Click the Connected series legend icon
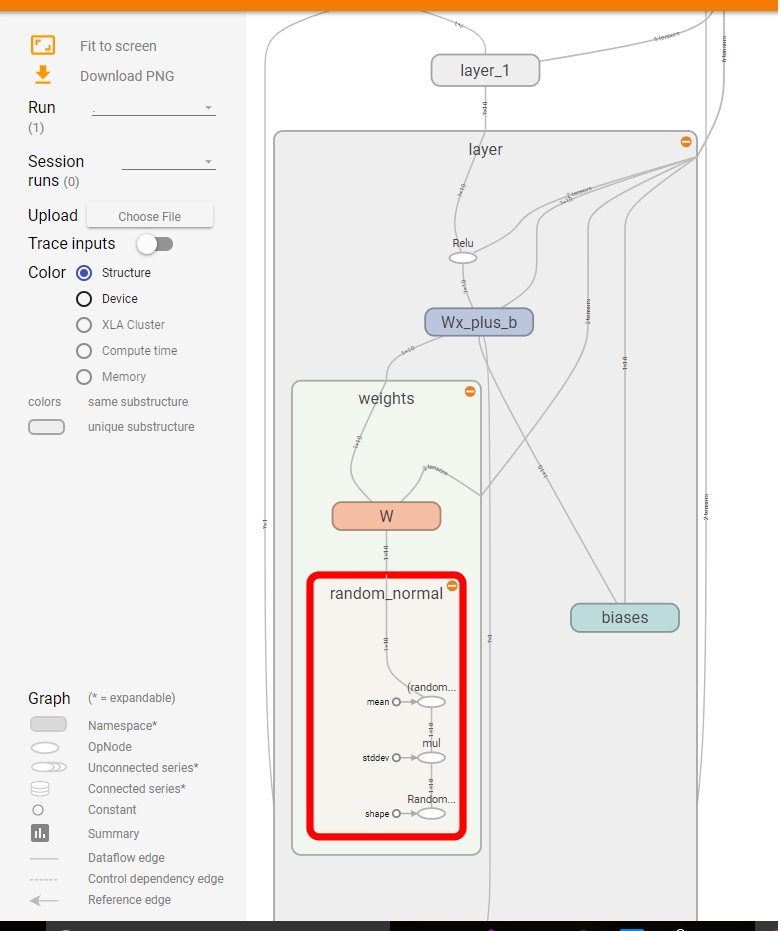The width and height of the screenshot is (781, 931). click(40, 788)
